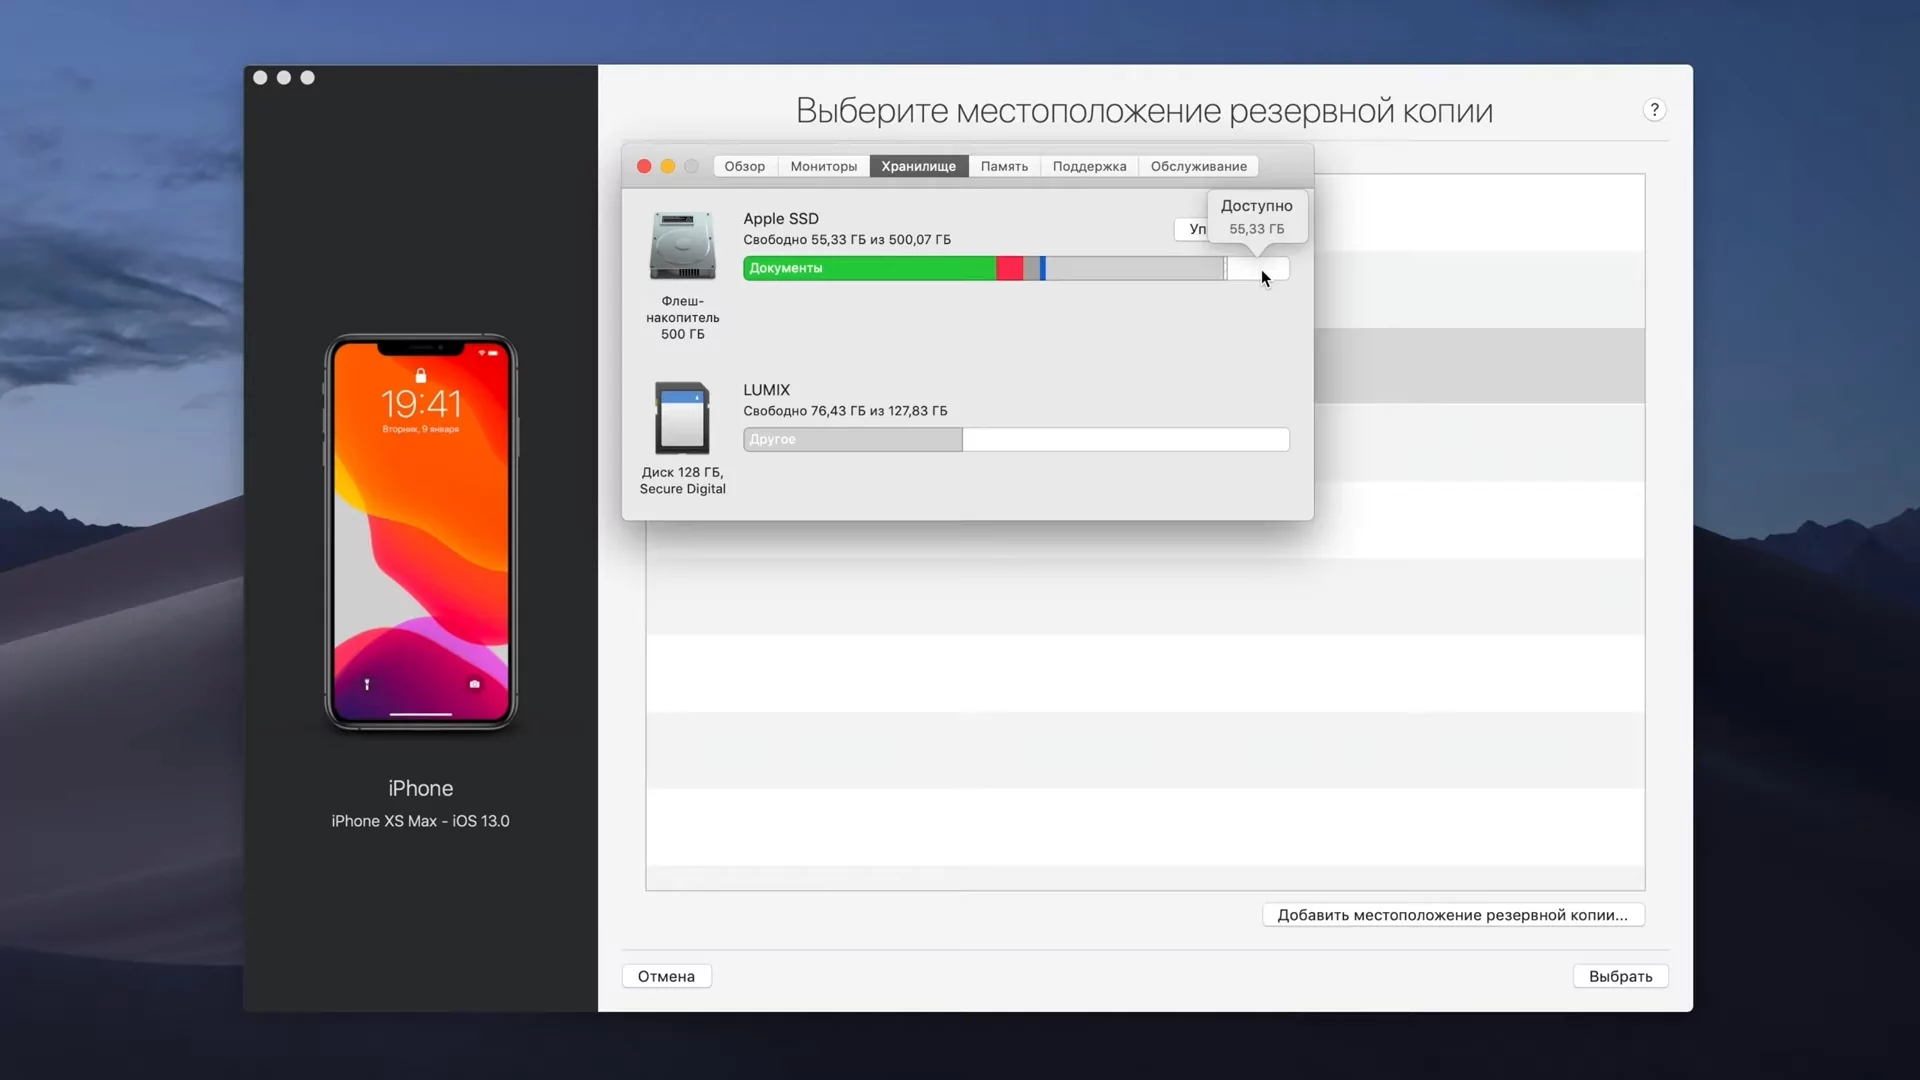Screen dimensions: 1920x1080
Task: Click the white free space in LUMIX bar
Action: click(1126, 439)
